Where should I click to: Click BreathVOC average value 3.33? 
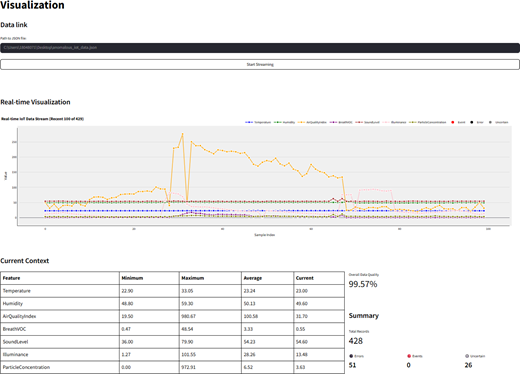(x=248, y=329)
